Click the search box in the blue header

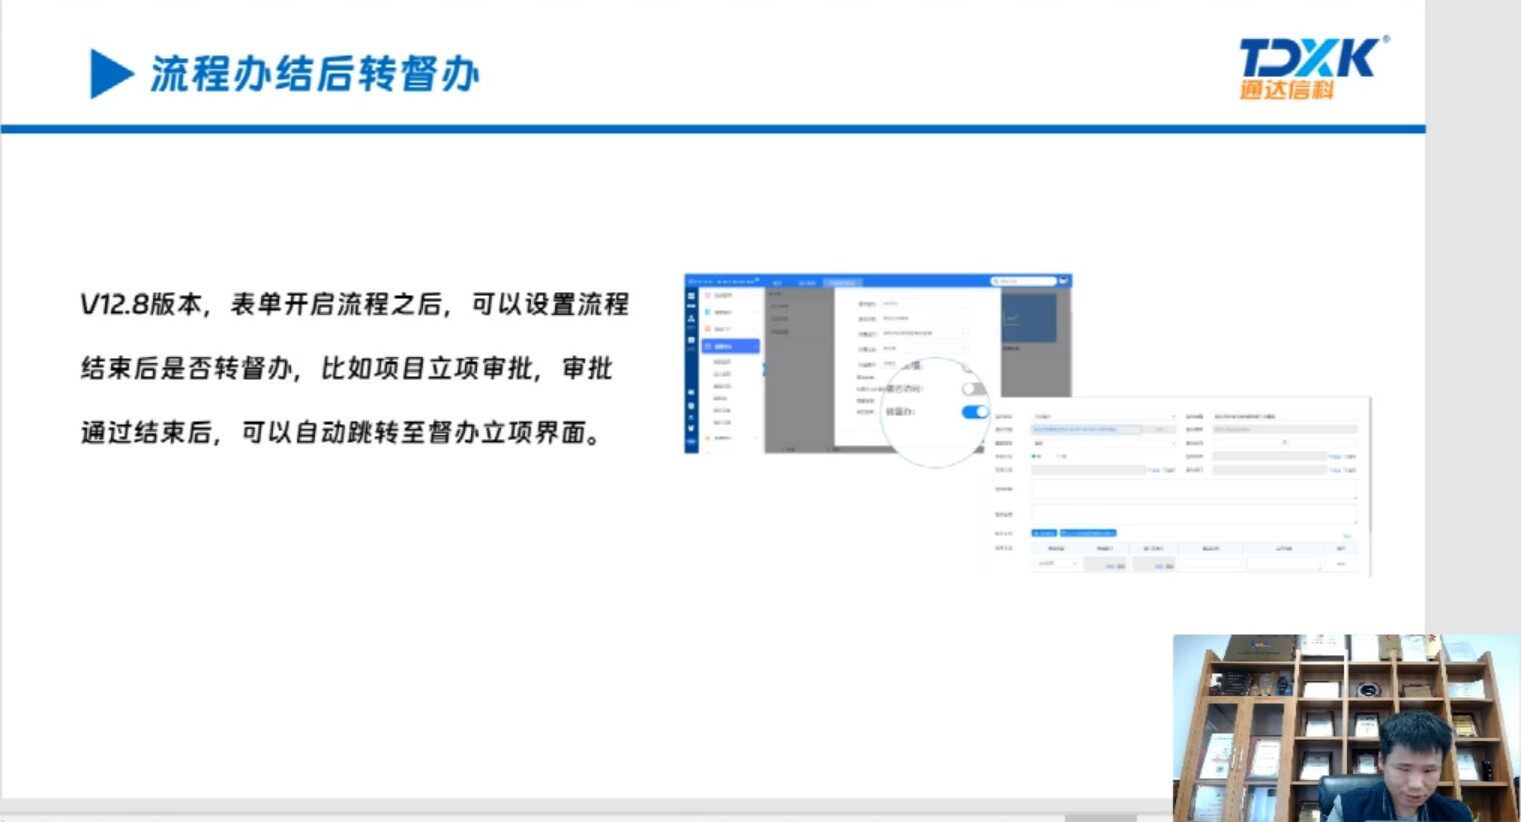pos(1022,281)
